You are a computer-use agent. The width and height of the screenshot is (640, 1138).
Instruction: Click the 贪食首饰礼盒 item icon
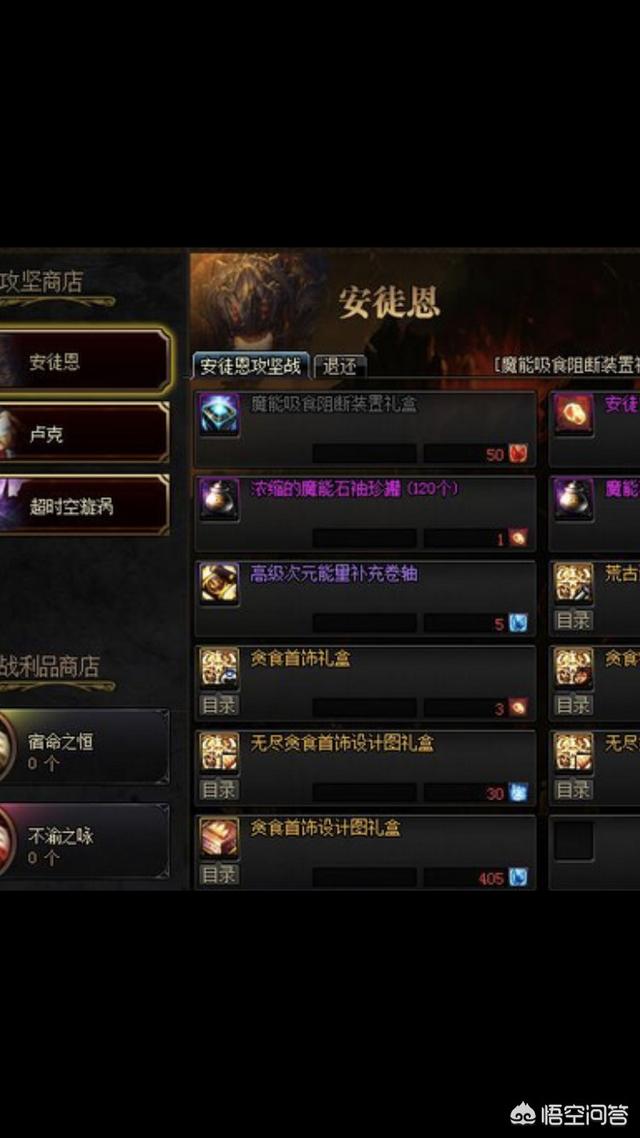point(219,668)
